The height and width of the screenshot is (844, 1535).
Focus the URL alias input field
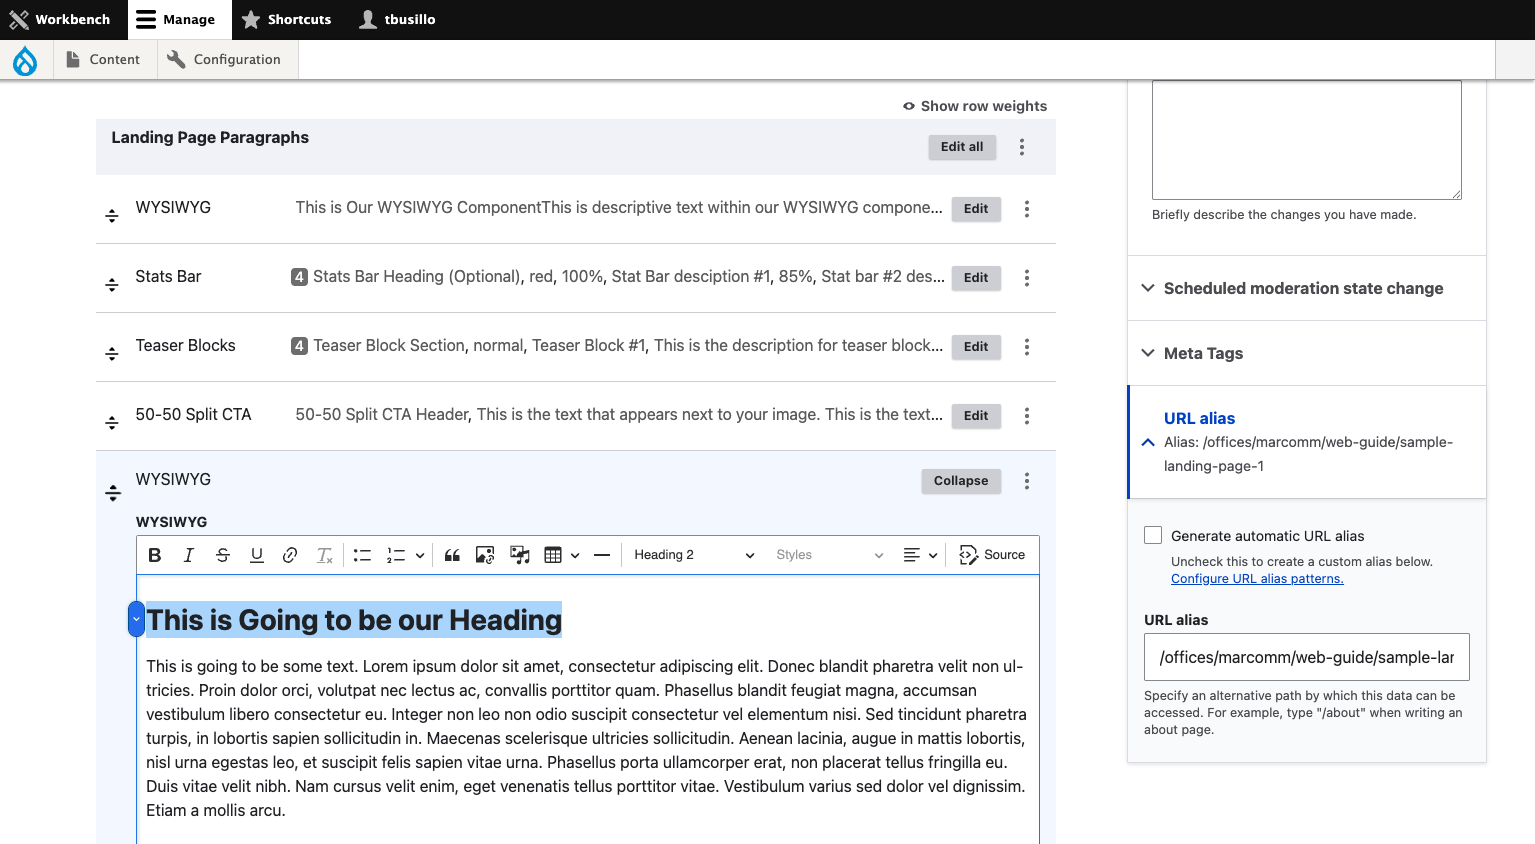coord(1307,657)
